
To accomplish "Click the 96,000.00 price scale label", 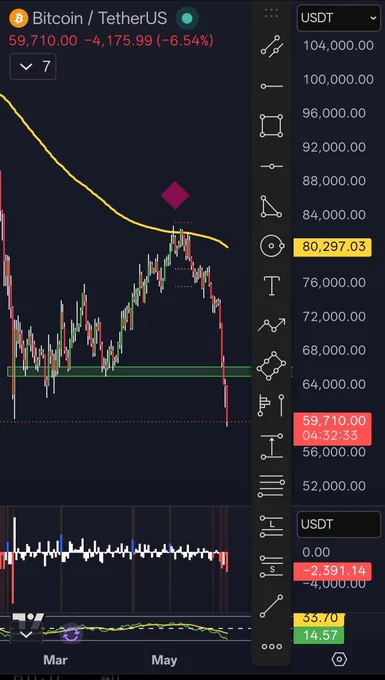I will coord(334,113).
